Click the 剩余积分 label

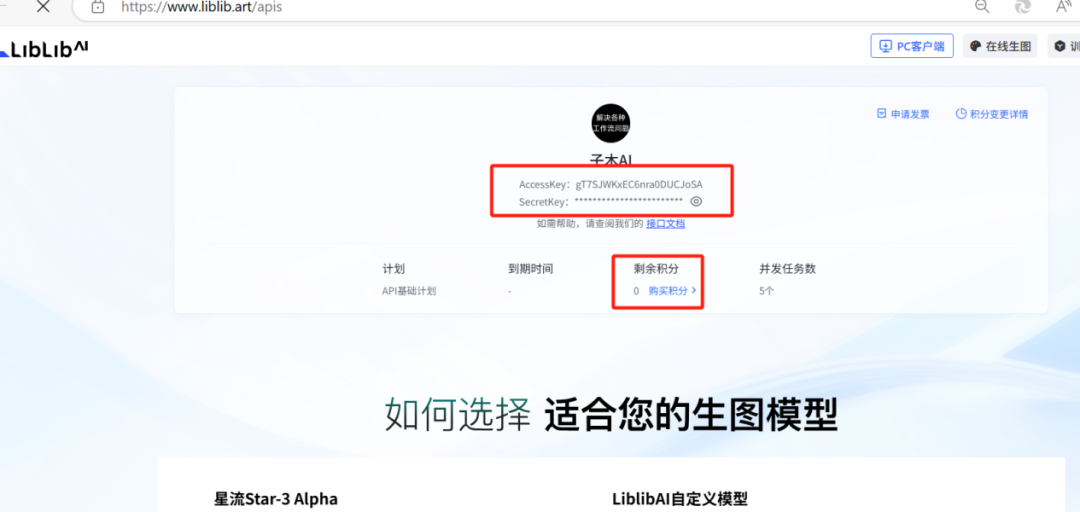pos(656,269)
